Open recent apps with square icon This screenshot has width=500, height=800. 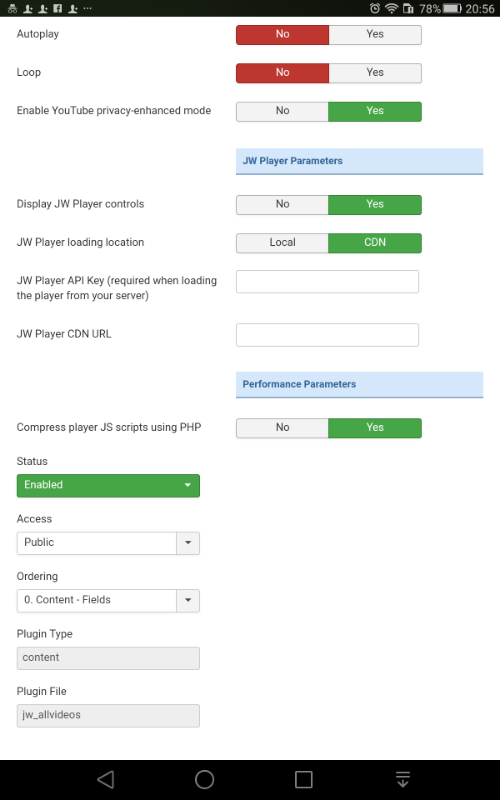[304, 779]
